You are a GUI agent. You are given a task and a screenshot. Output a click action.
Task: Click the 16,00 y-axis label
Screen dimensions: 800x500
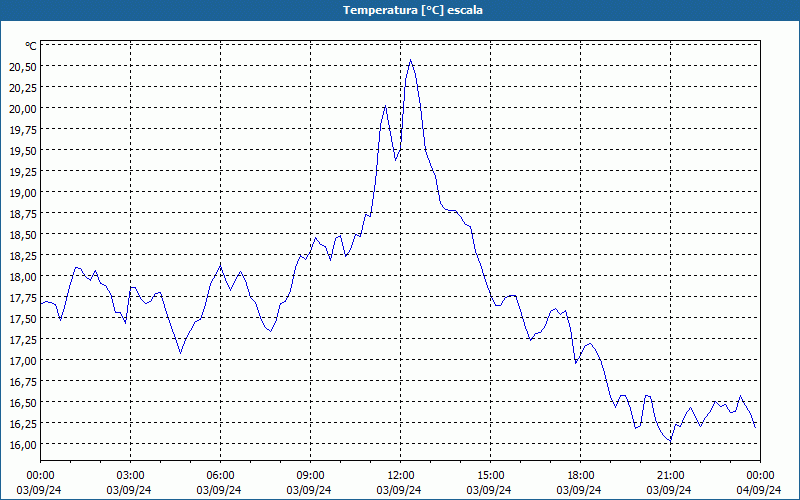(x=23, y=445)
